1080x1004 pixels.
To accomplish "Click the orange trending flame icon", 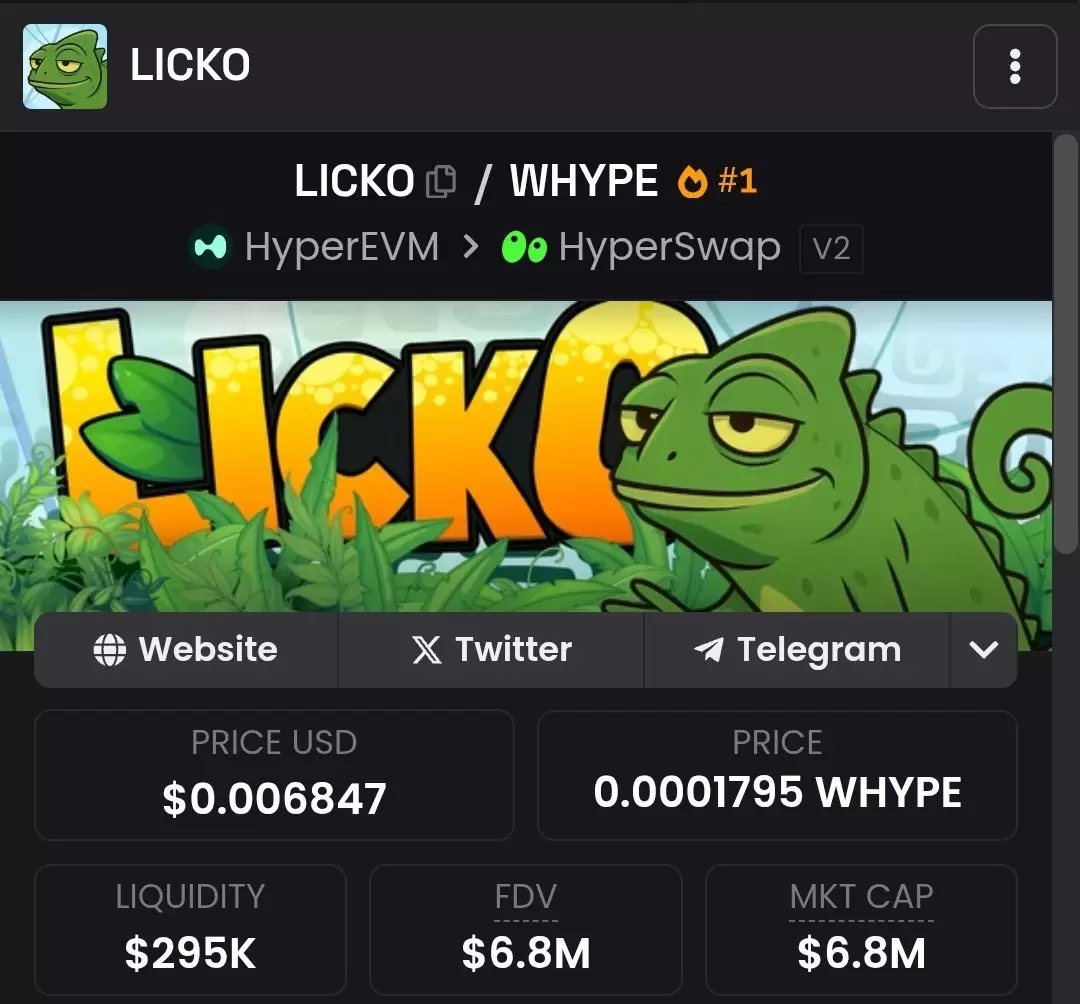I will point(692,182).
